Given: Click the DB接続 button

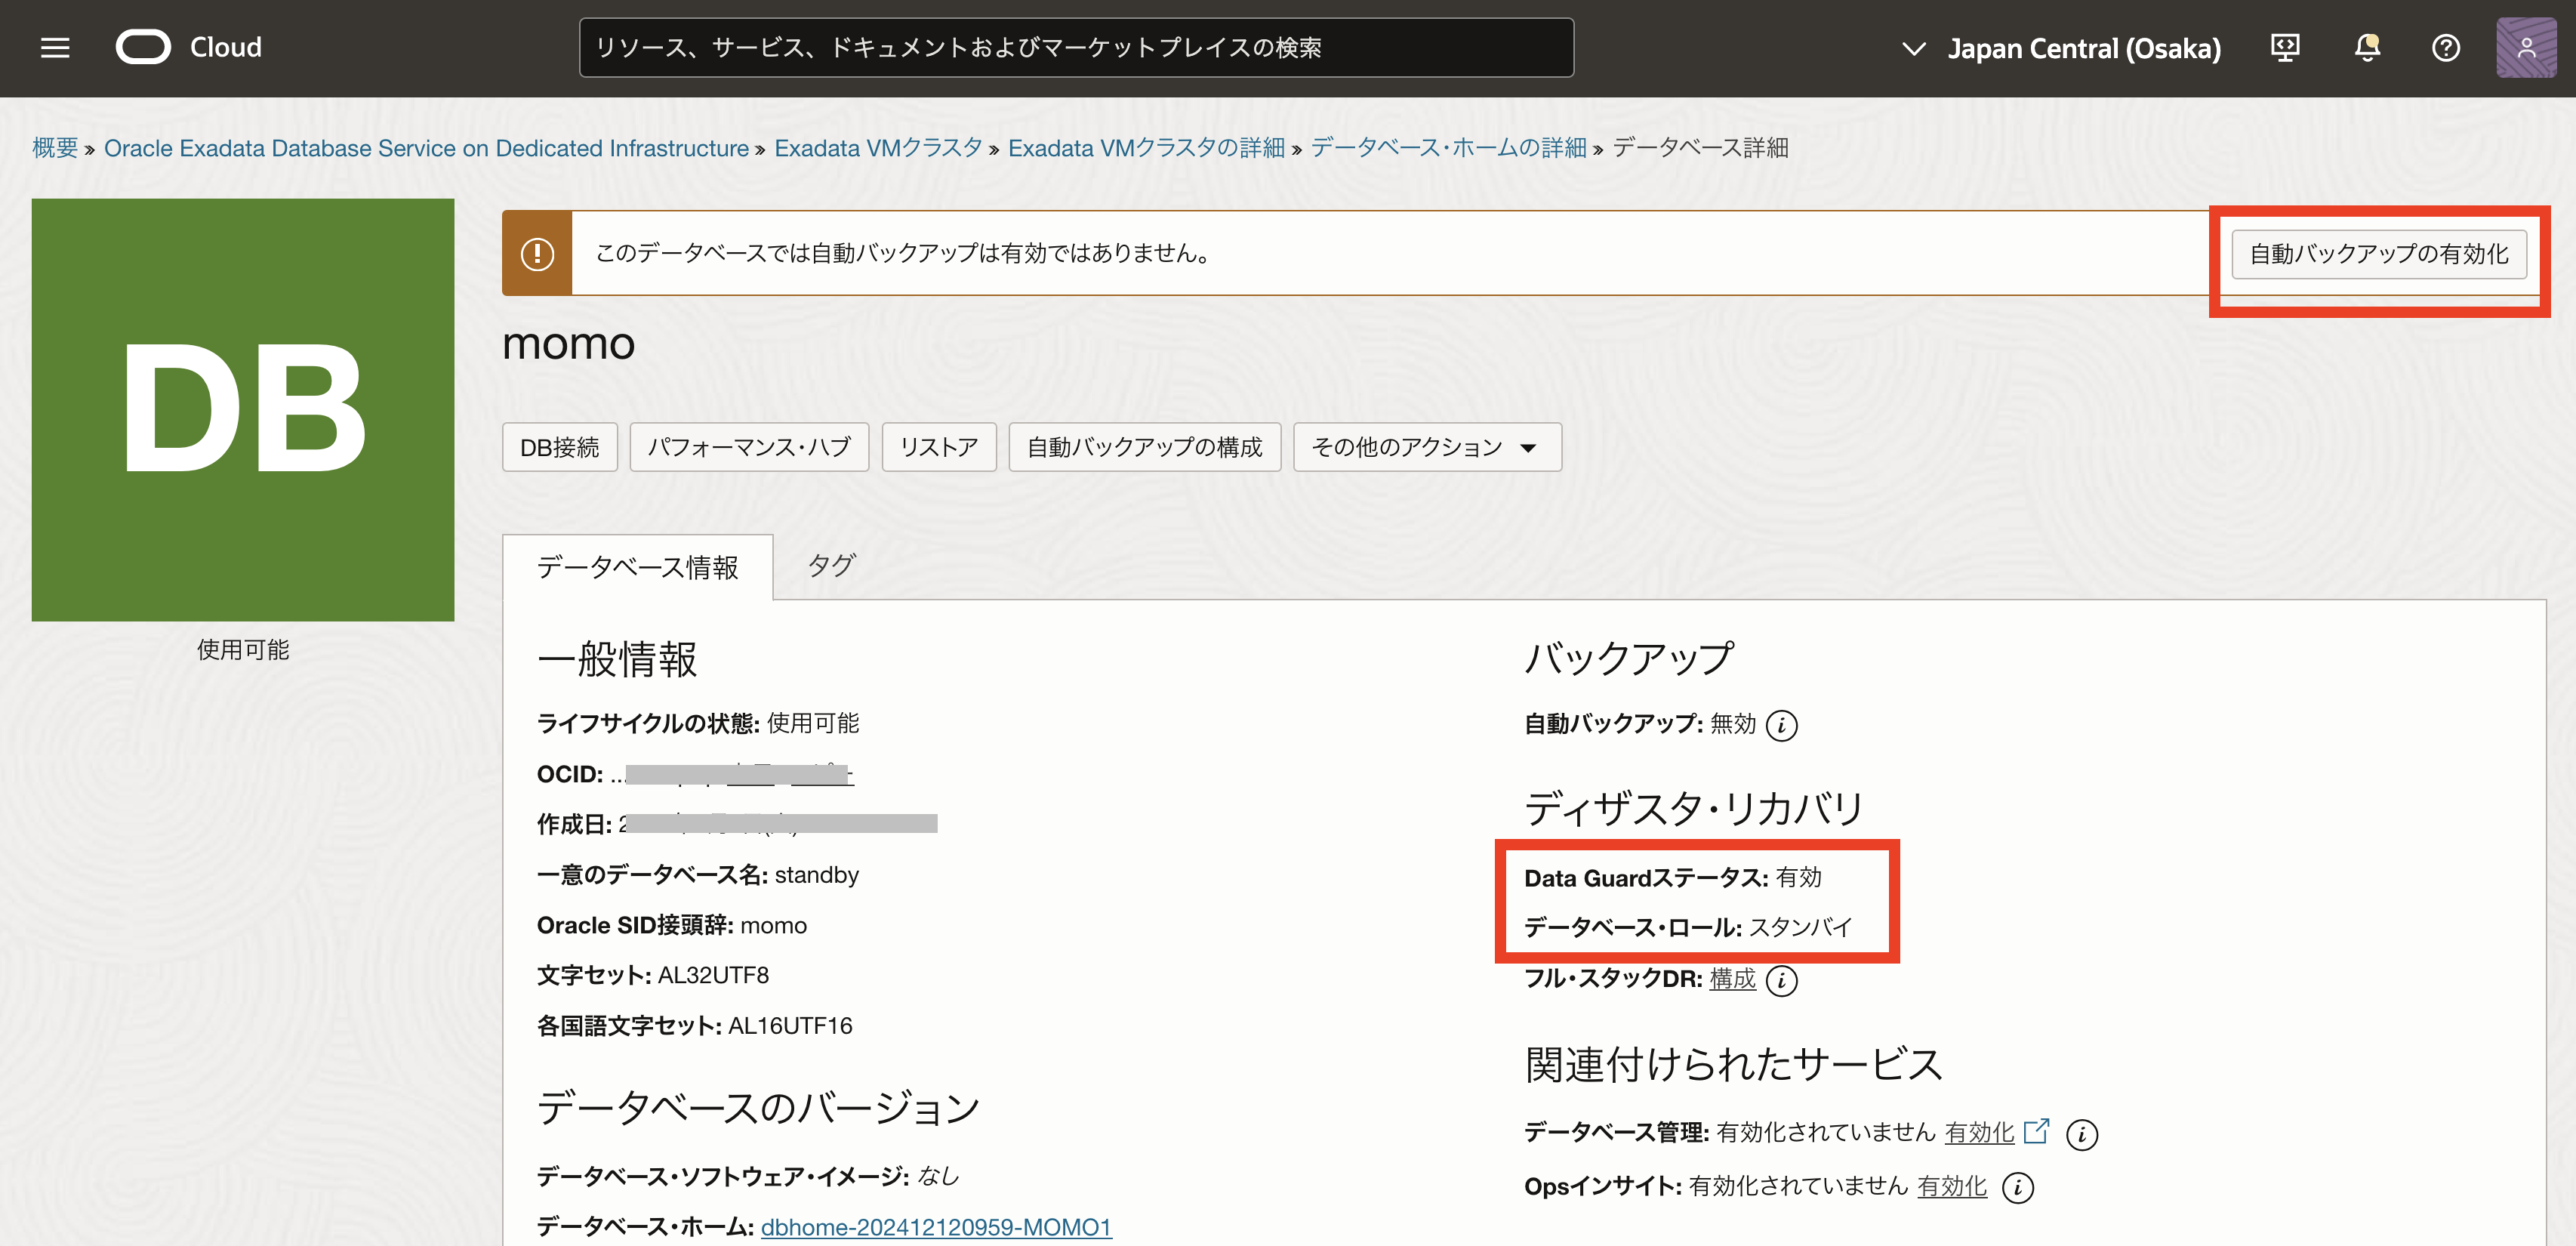Looking at the screenshot, I should coord(559,447).
